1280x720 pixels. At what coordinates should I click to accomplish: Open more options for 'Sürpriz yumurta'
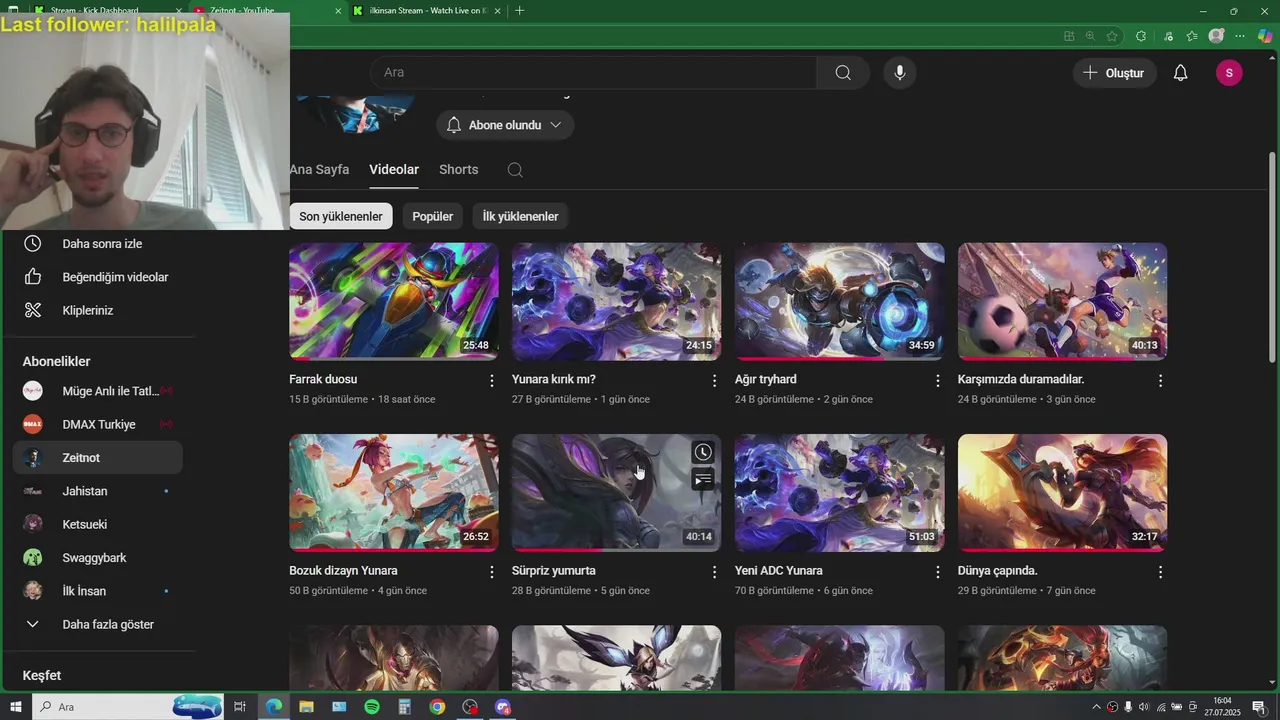point(714,572)
